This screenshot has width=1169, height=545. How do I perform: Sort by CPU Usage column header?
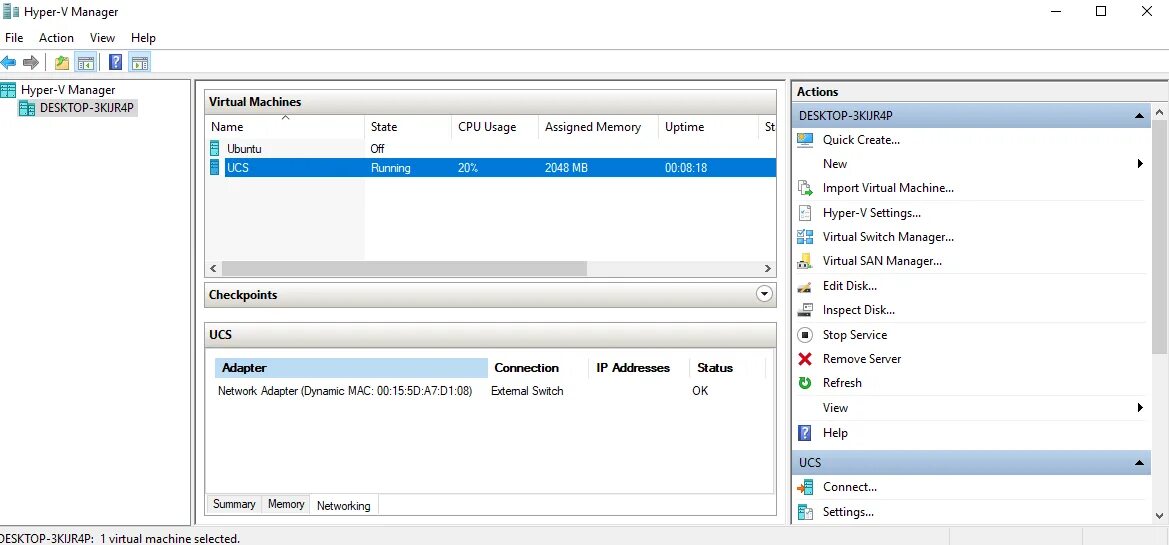[x=495, y=127]
